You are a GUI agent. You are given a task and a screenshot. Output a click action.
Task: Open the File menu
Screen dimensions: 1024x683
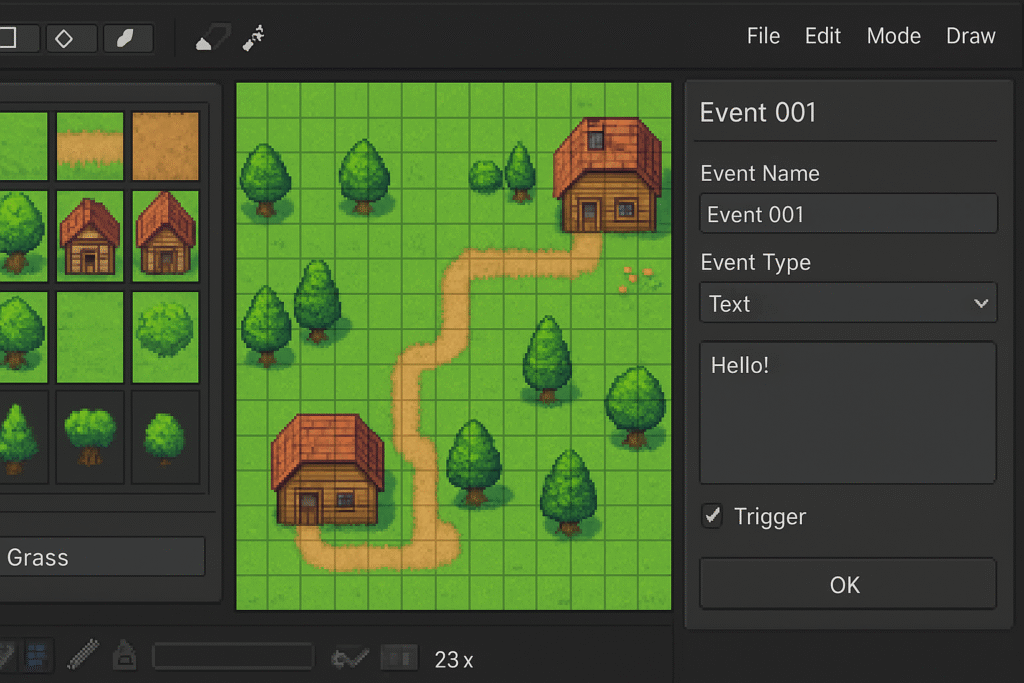click(763, 35)
